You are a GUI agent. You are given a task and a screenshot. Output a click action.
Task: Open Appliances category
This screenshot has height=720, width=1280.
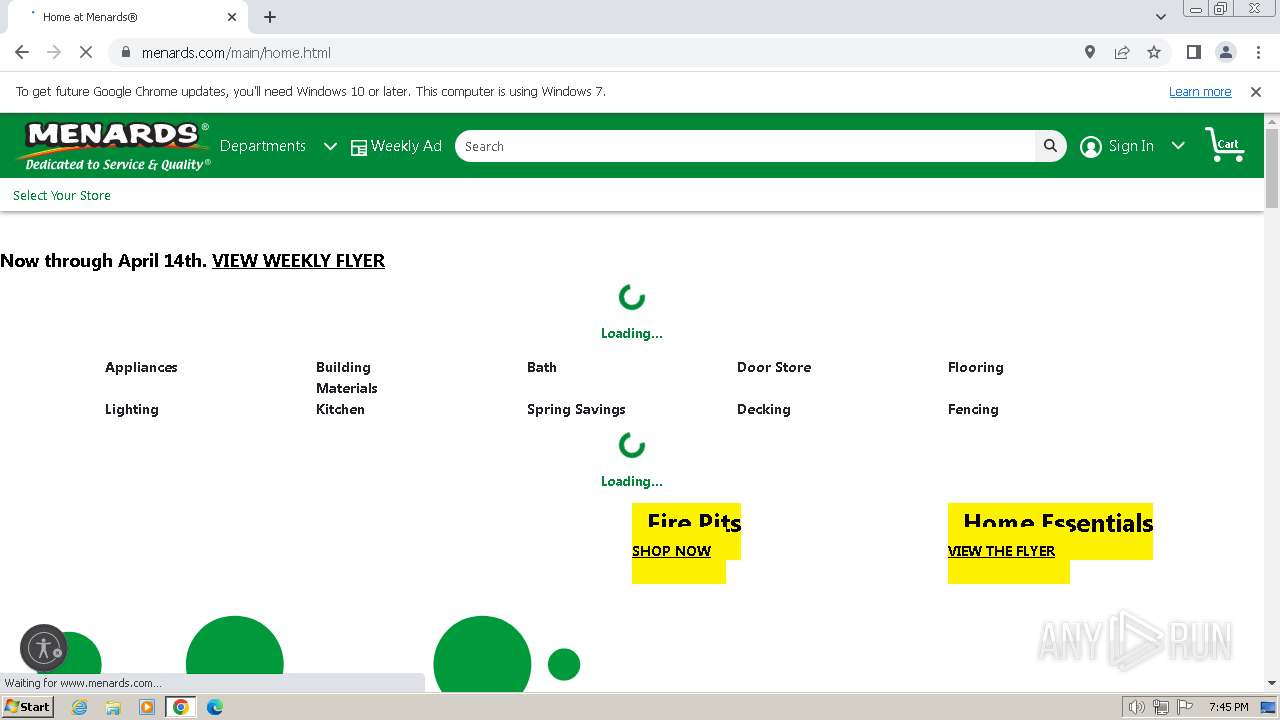pyautogui.click(x=141, y=367)
